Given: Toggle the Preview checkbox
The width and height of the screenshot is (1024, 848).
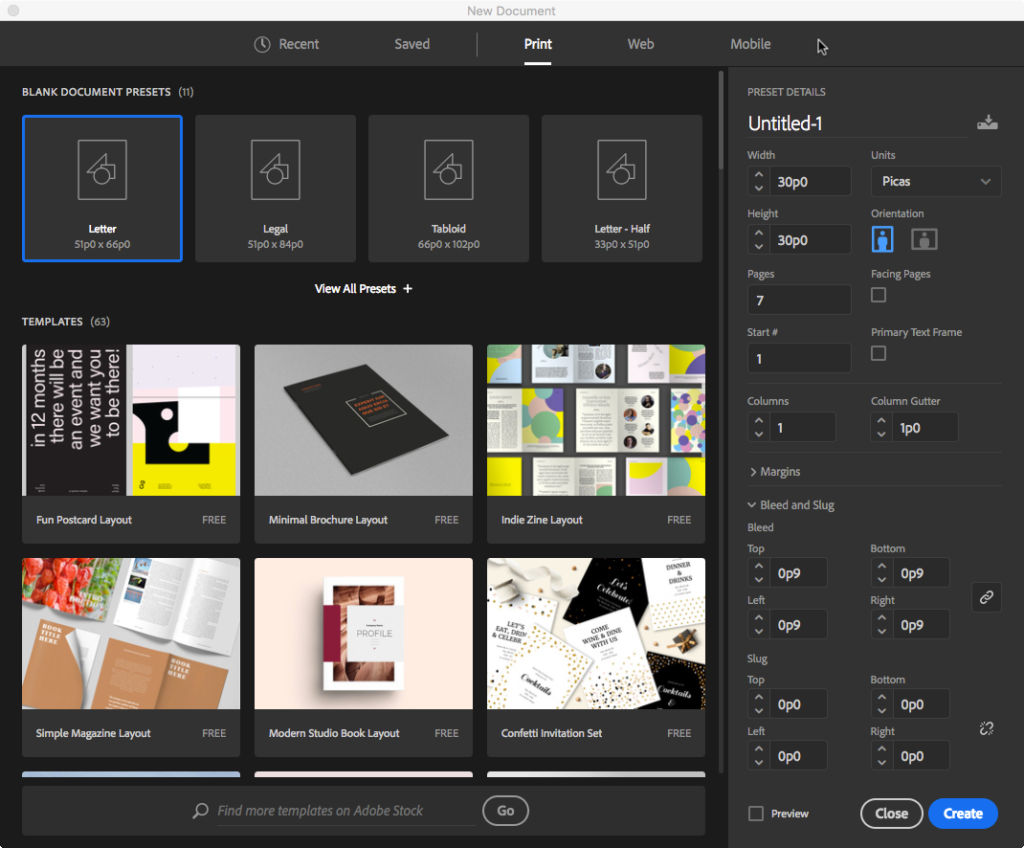Looking at the screenshot, I should [x=757, y=814].
